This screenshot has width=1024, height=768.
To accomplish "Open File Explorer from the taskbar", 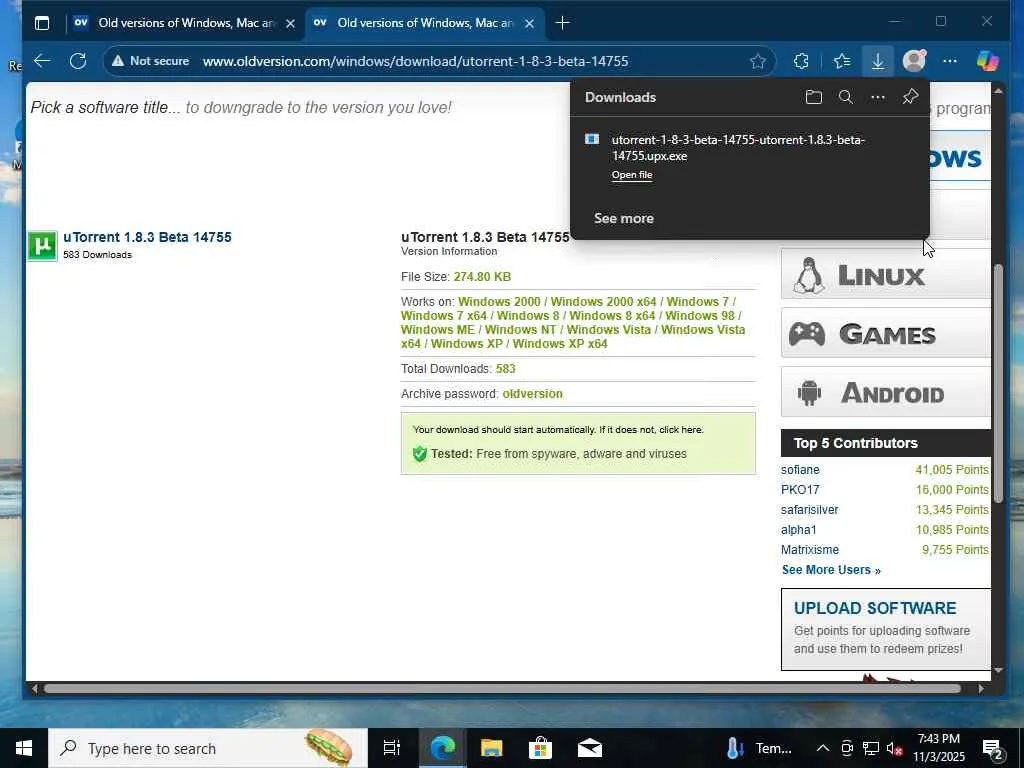I will point(491,748).
